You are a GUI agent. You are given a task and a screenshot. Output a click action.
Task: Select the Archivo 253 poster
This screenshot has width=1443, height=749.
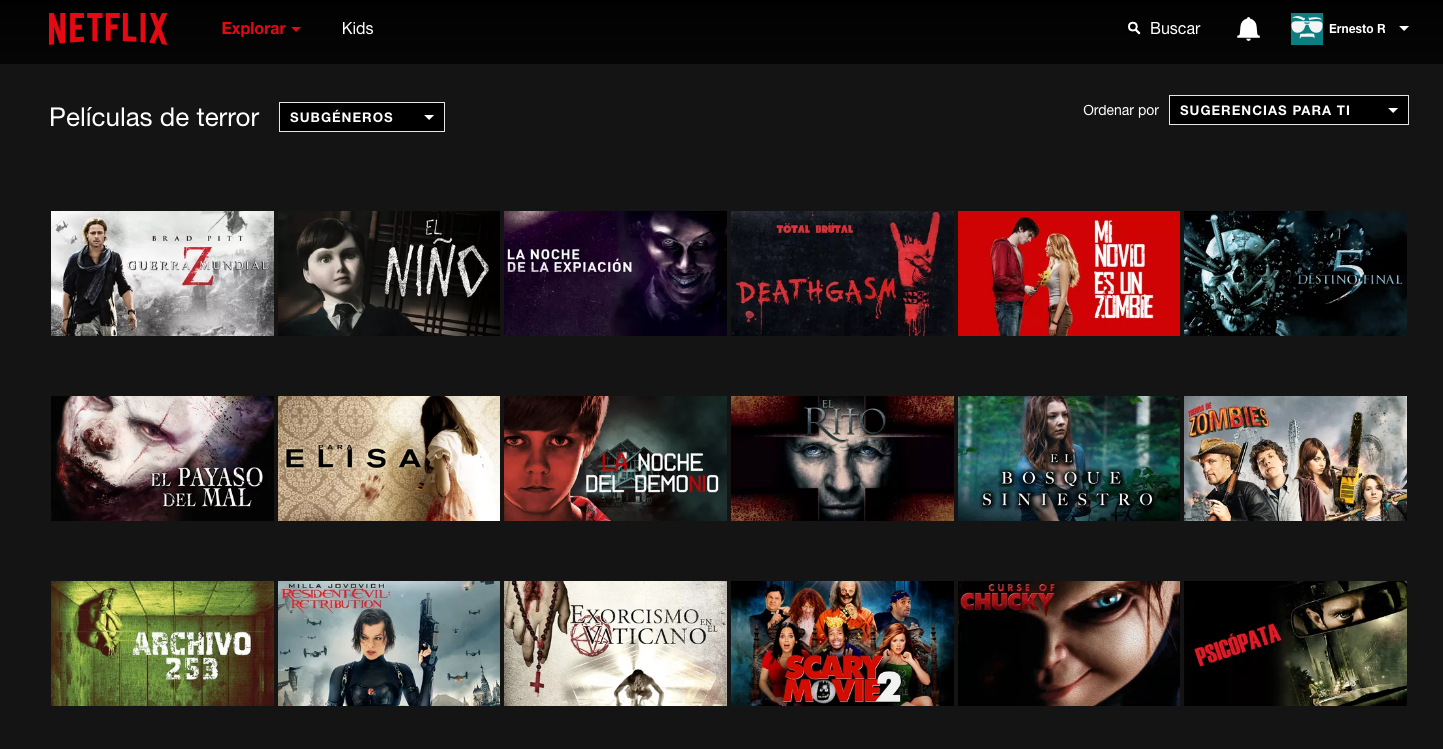162,643
